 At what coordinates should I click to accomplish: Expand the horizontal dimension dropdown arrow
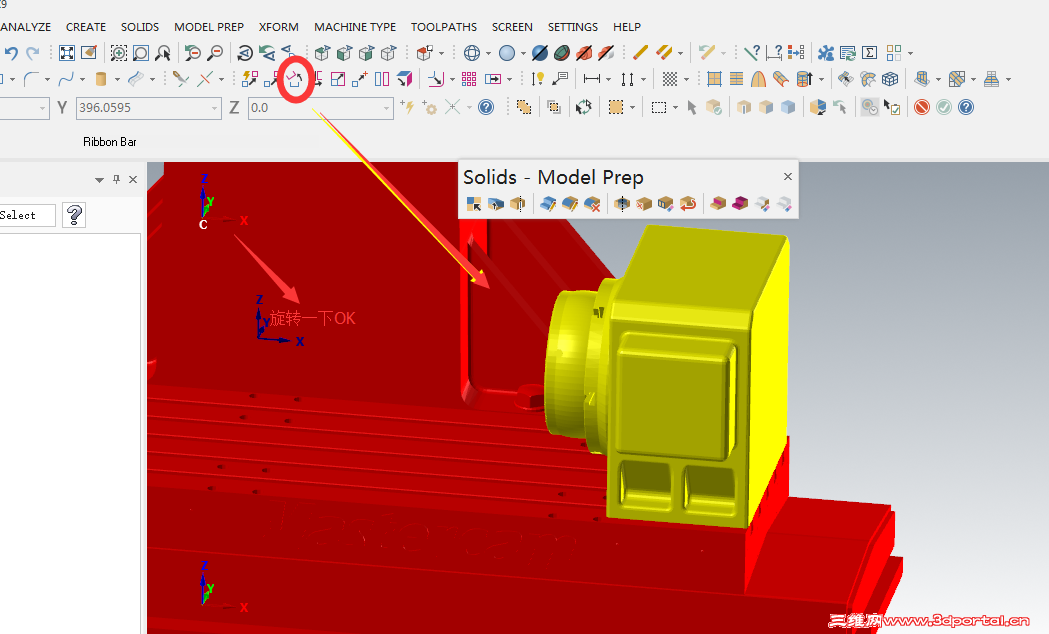pos(608,80)
